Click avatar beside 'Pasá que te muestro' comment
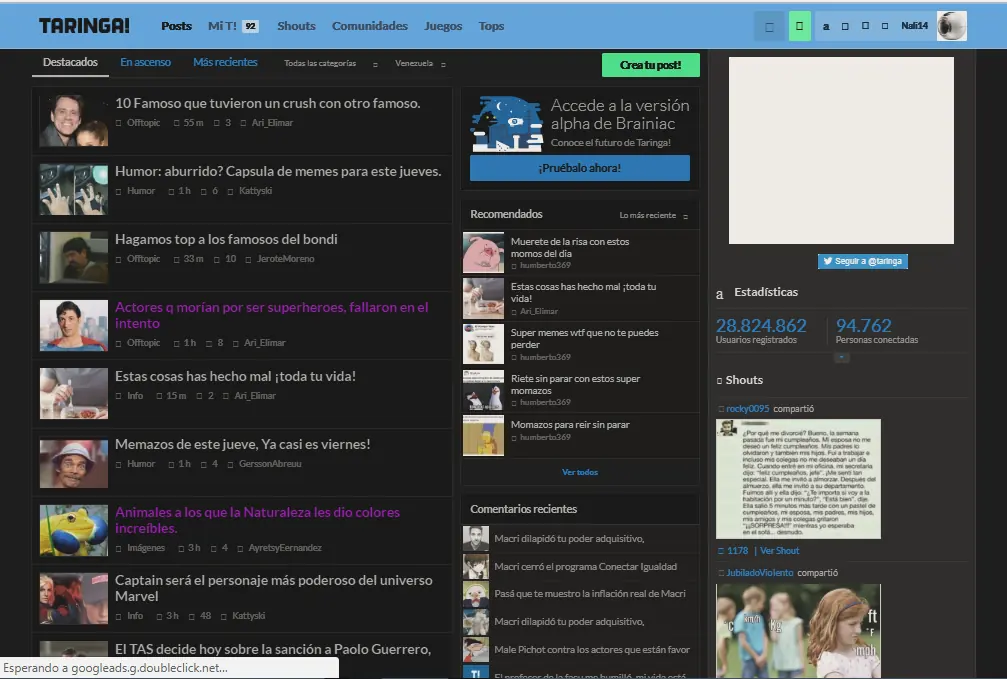Viewport: 1007px width, 679px height. click(x=476, y=594)
